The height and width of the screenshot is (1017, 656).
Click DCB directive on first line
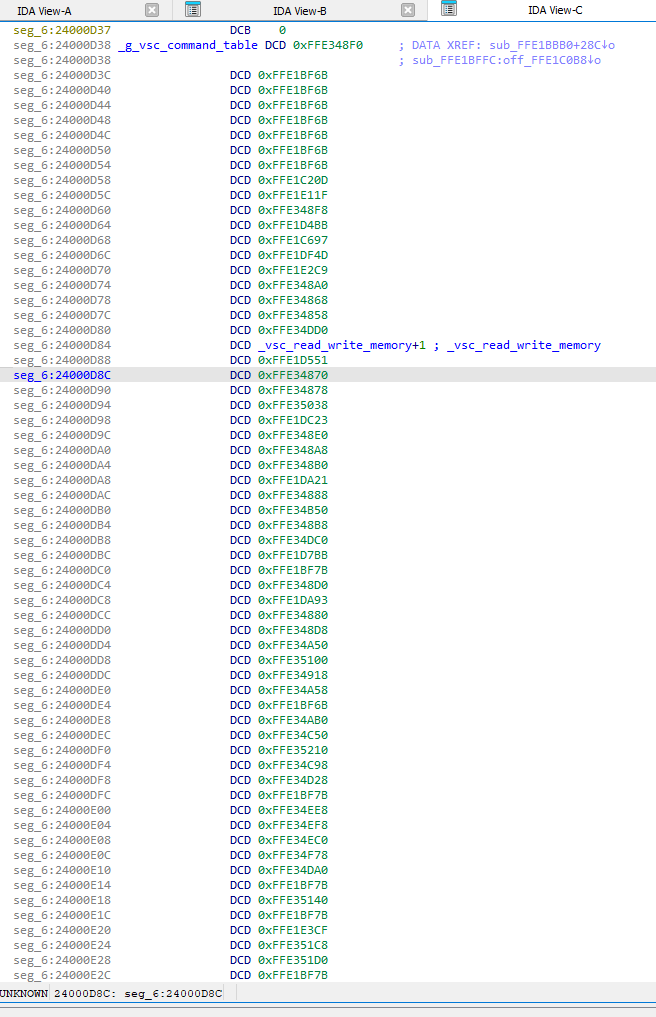pyautogui.click(x=240, y=30)
